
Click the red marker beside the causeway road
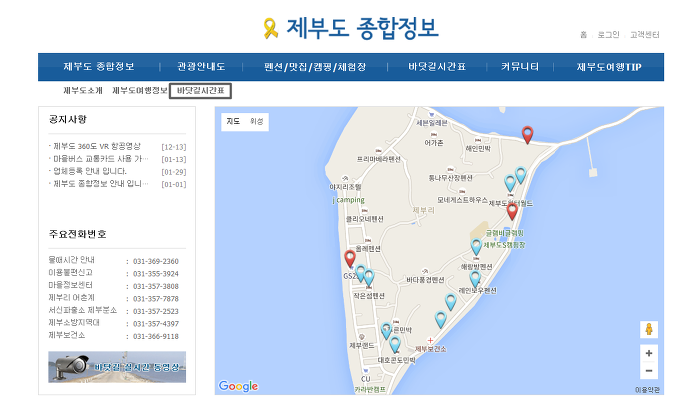(x=527, y=135)
